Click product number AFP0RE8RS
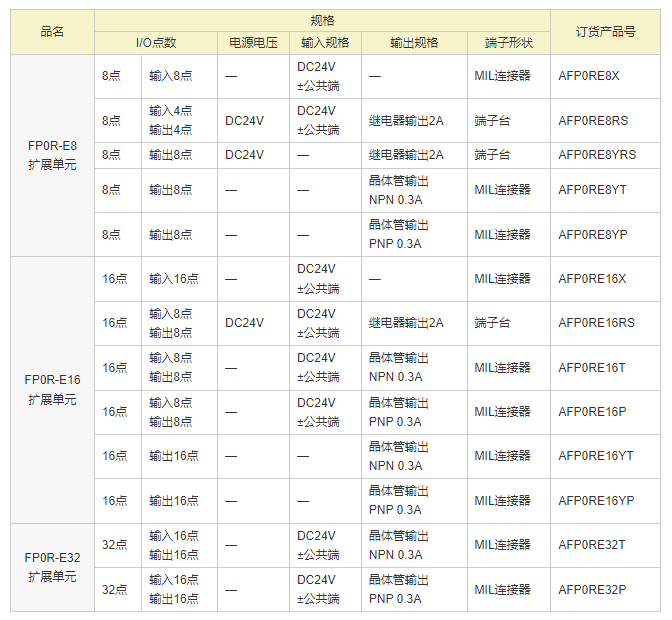Viewport: 672px width, 620px height. [593, 121]
